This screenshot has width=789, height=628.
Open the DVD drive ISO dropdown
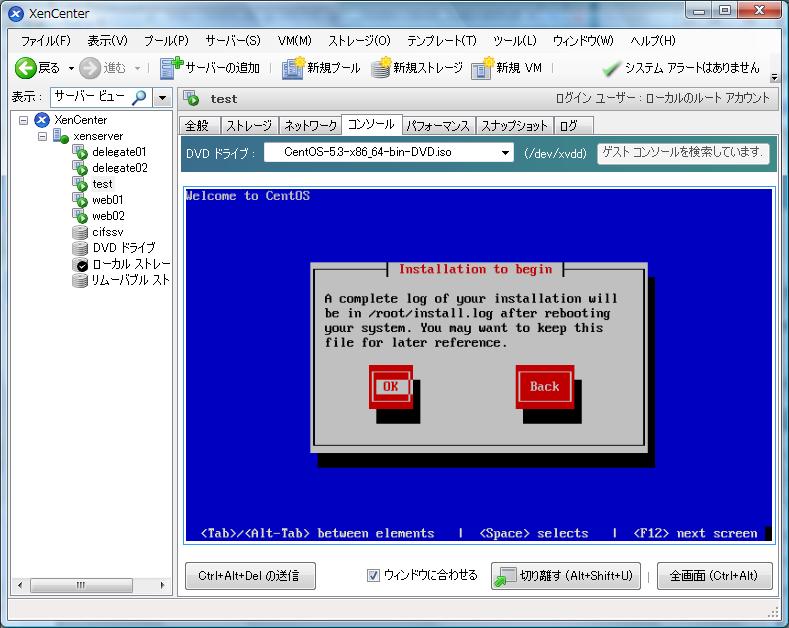point(505,152)
